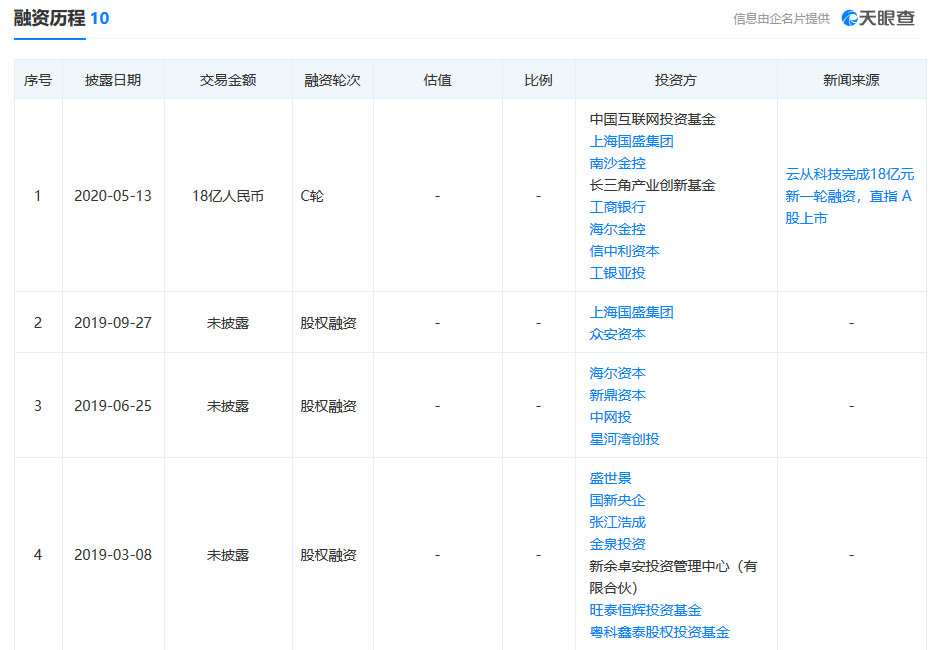Click the 交易金额 column header
931x650 pixels.
(228, 80)
